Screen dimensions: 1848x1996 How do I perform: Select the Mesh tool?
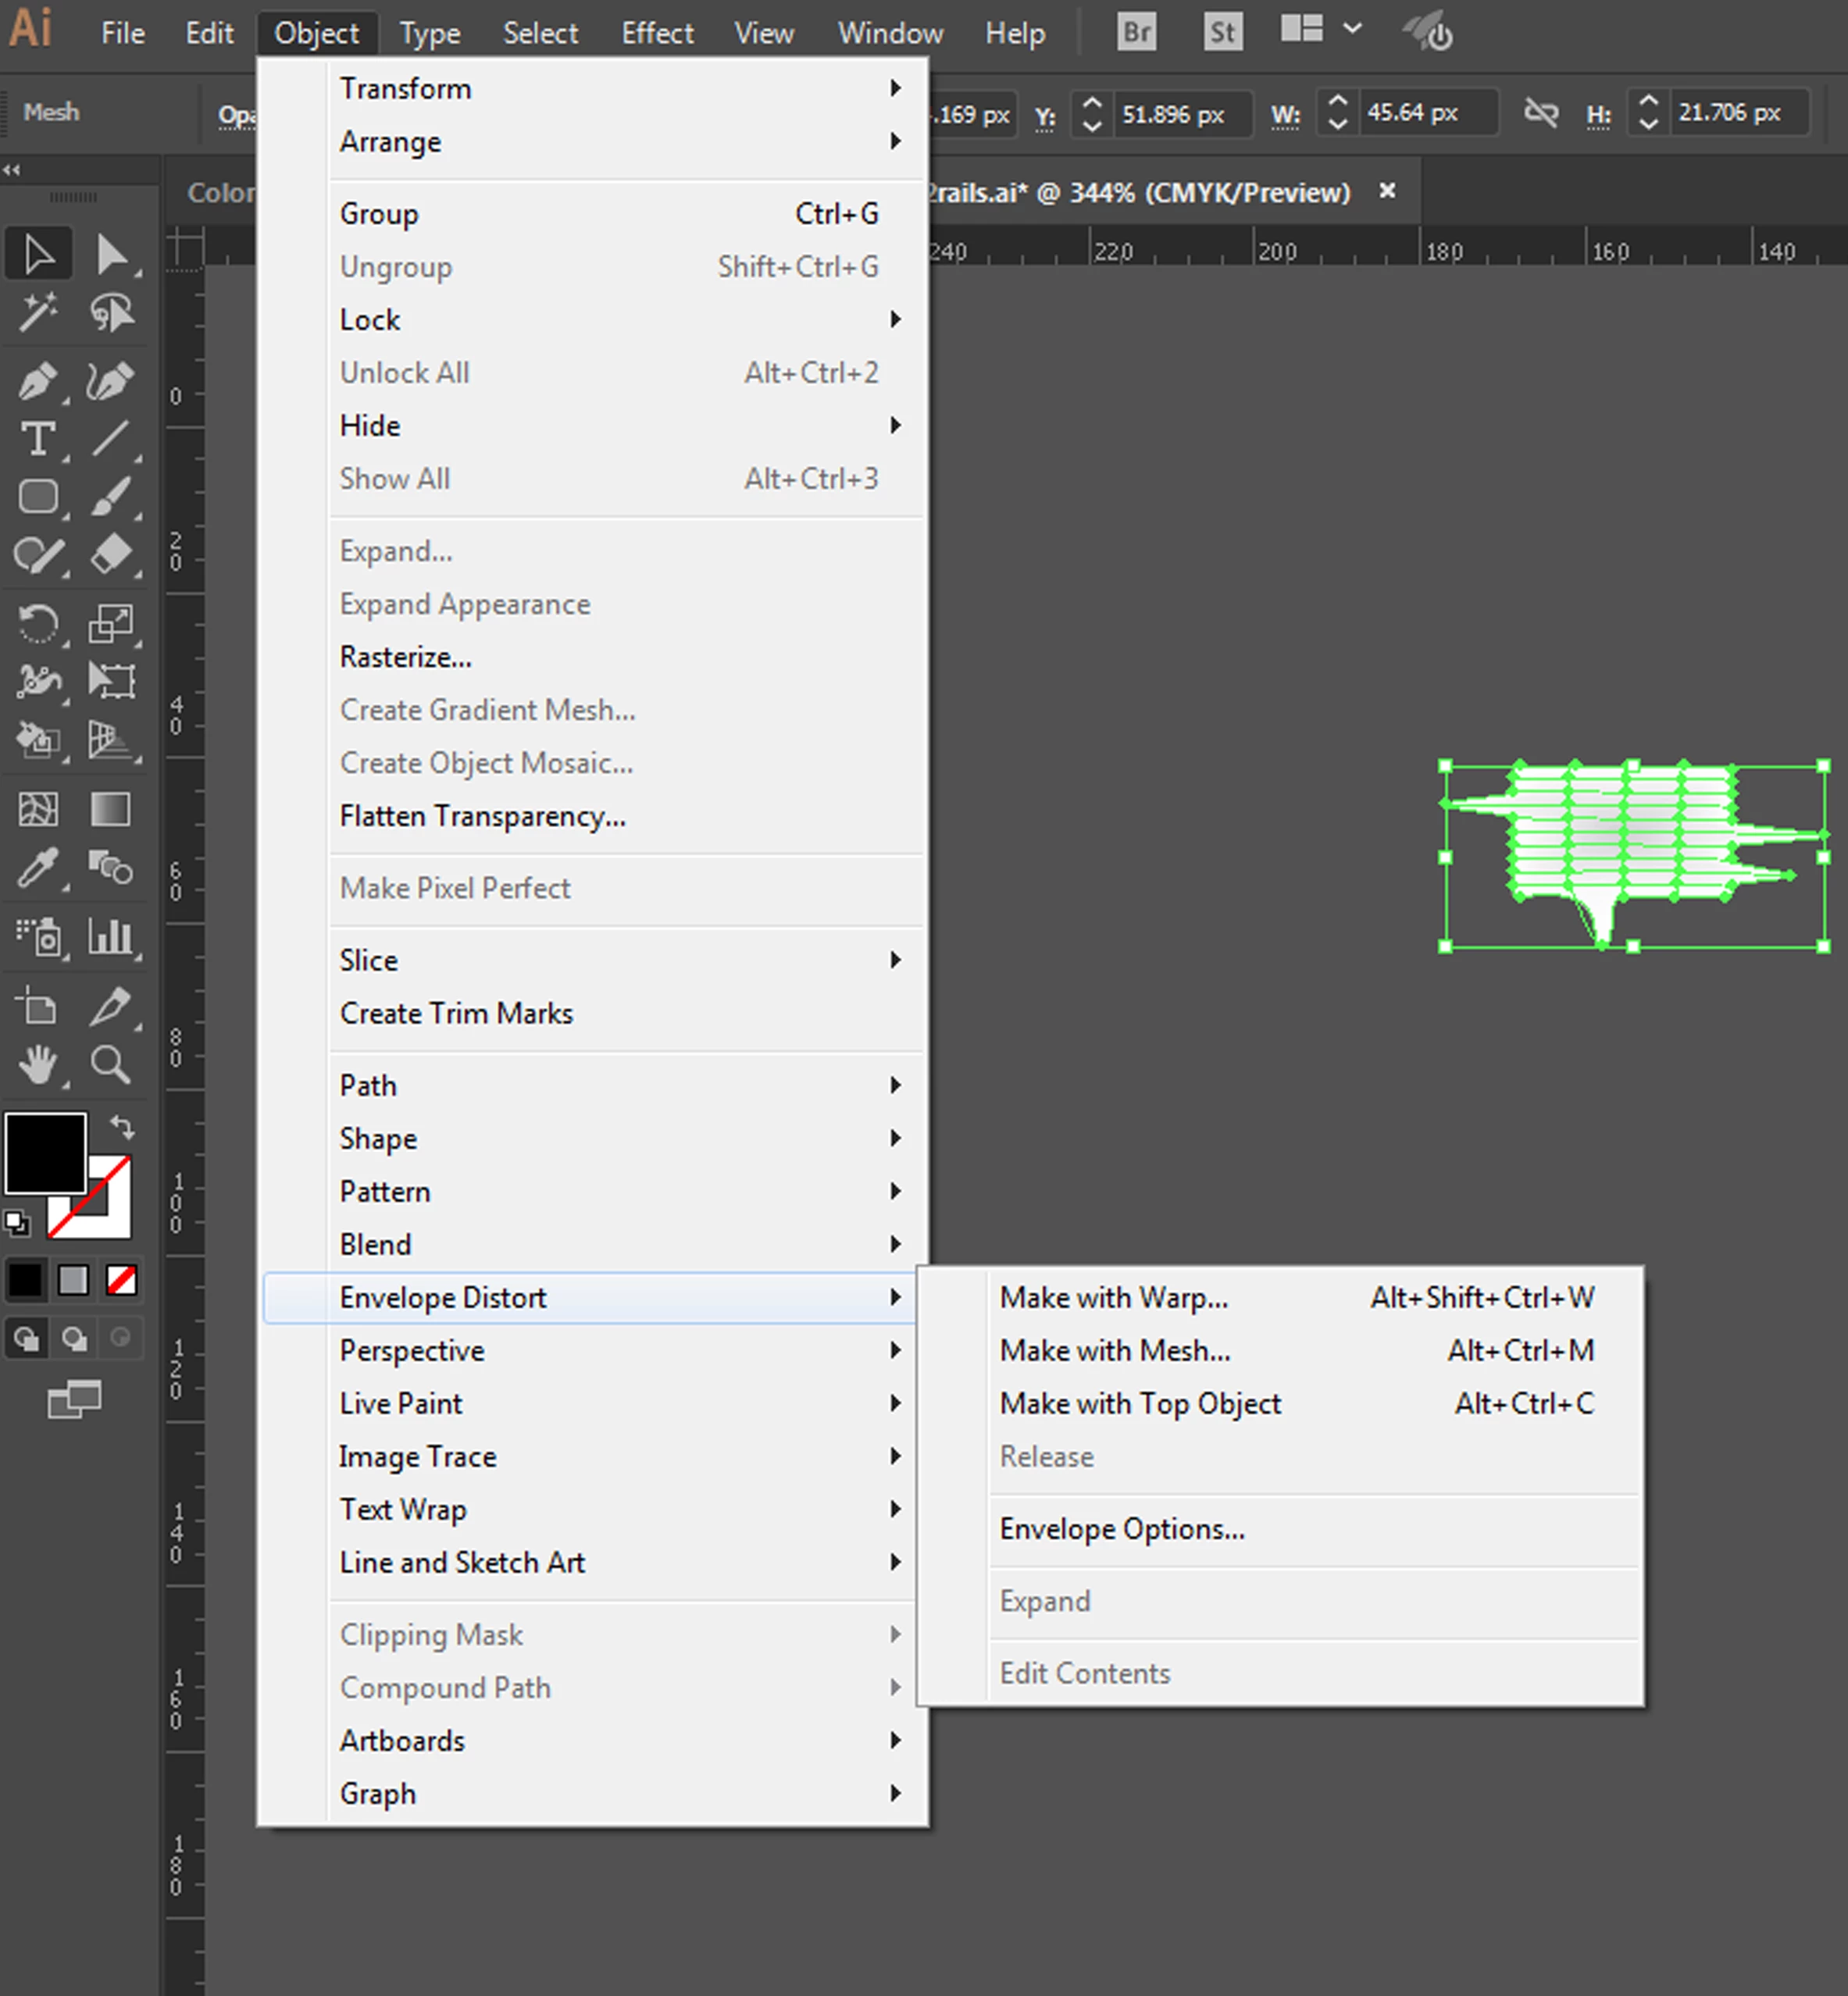(x=38, y=809)
